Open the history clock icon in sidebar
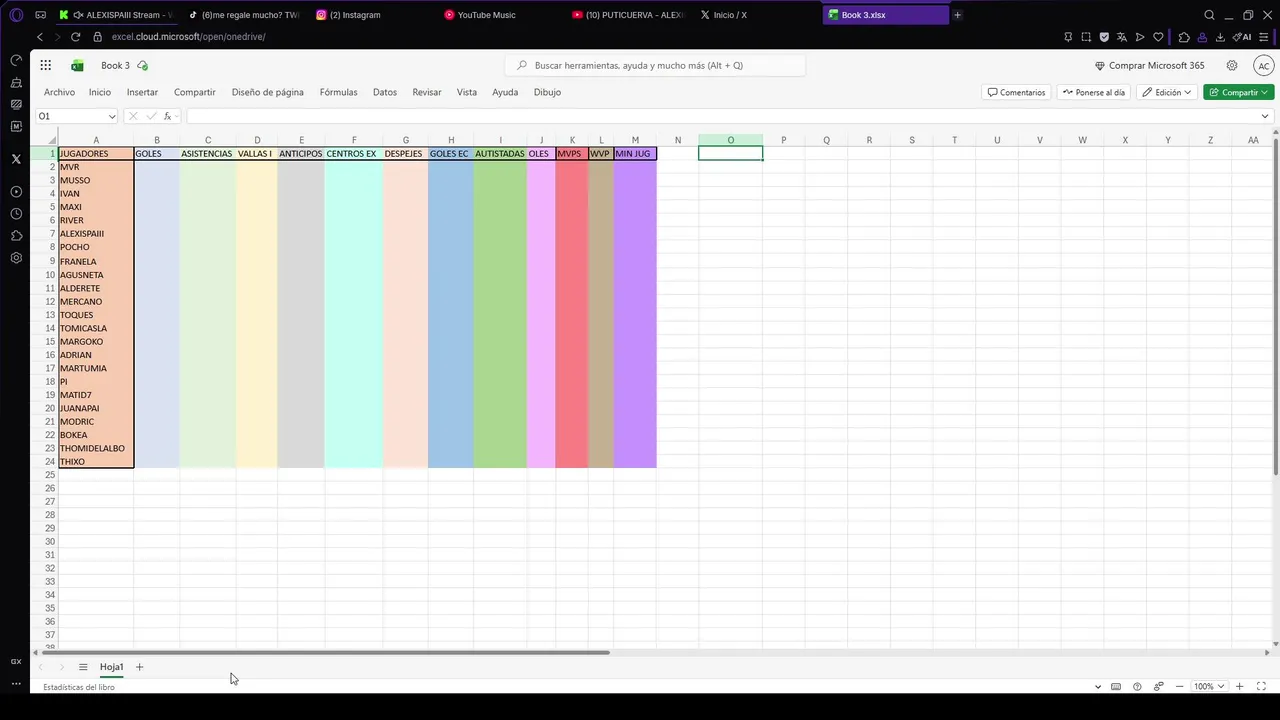The image size is (1280, 720). [16, 214]
